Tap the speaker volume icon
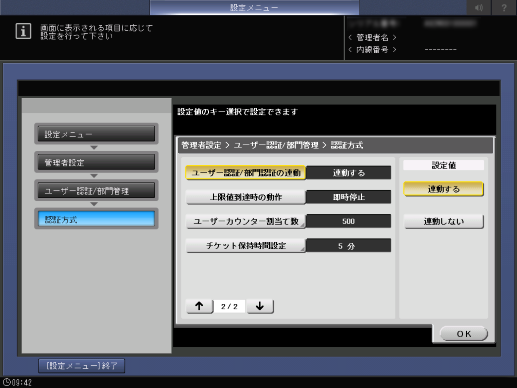 point(478,7)
